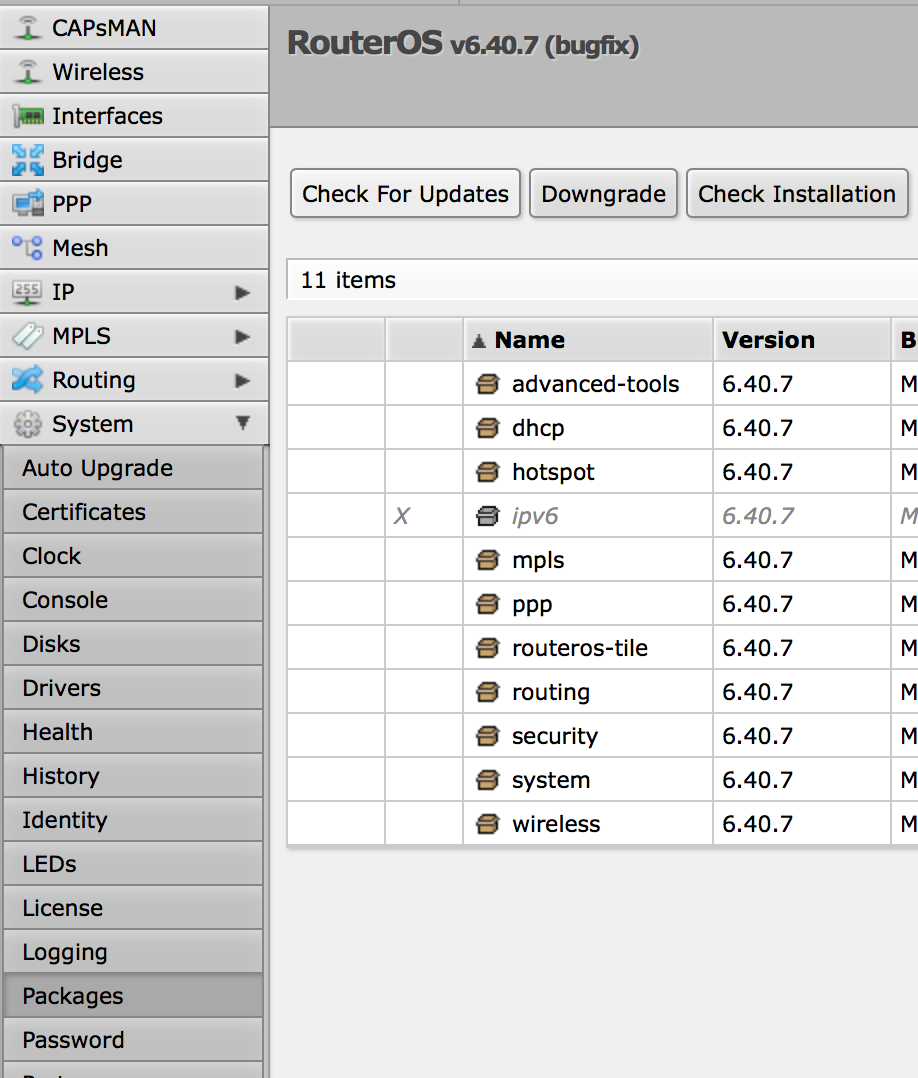Click version 6.40.7 in wireless row

[x=757, y=824]
